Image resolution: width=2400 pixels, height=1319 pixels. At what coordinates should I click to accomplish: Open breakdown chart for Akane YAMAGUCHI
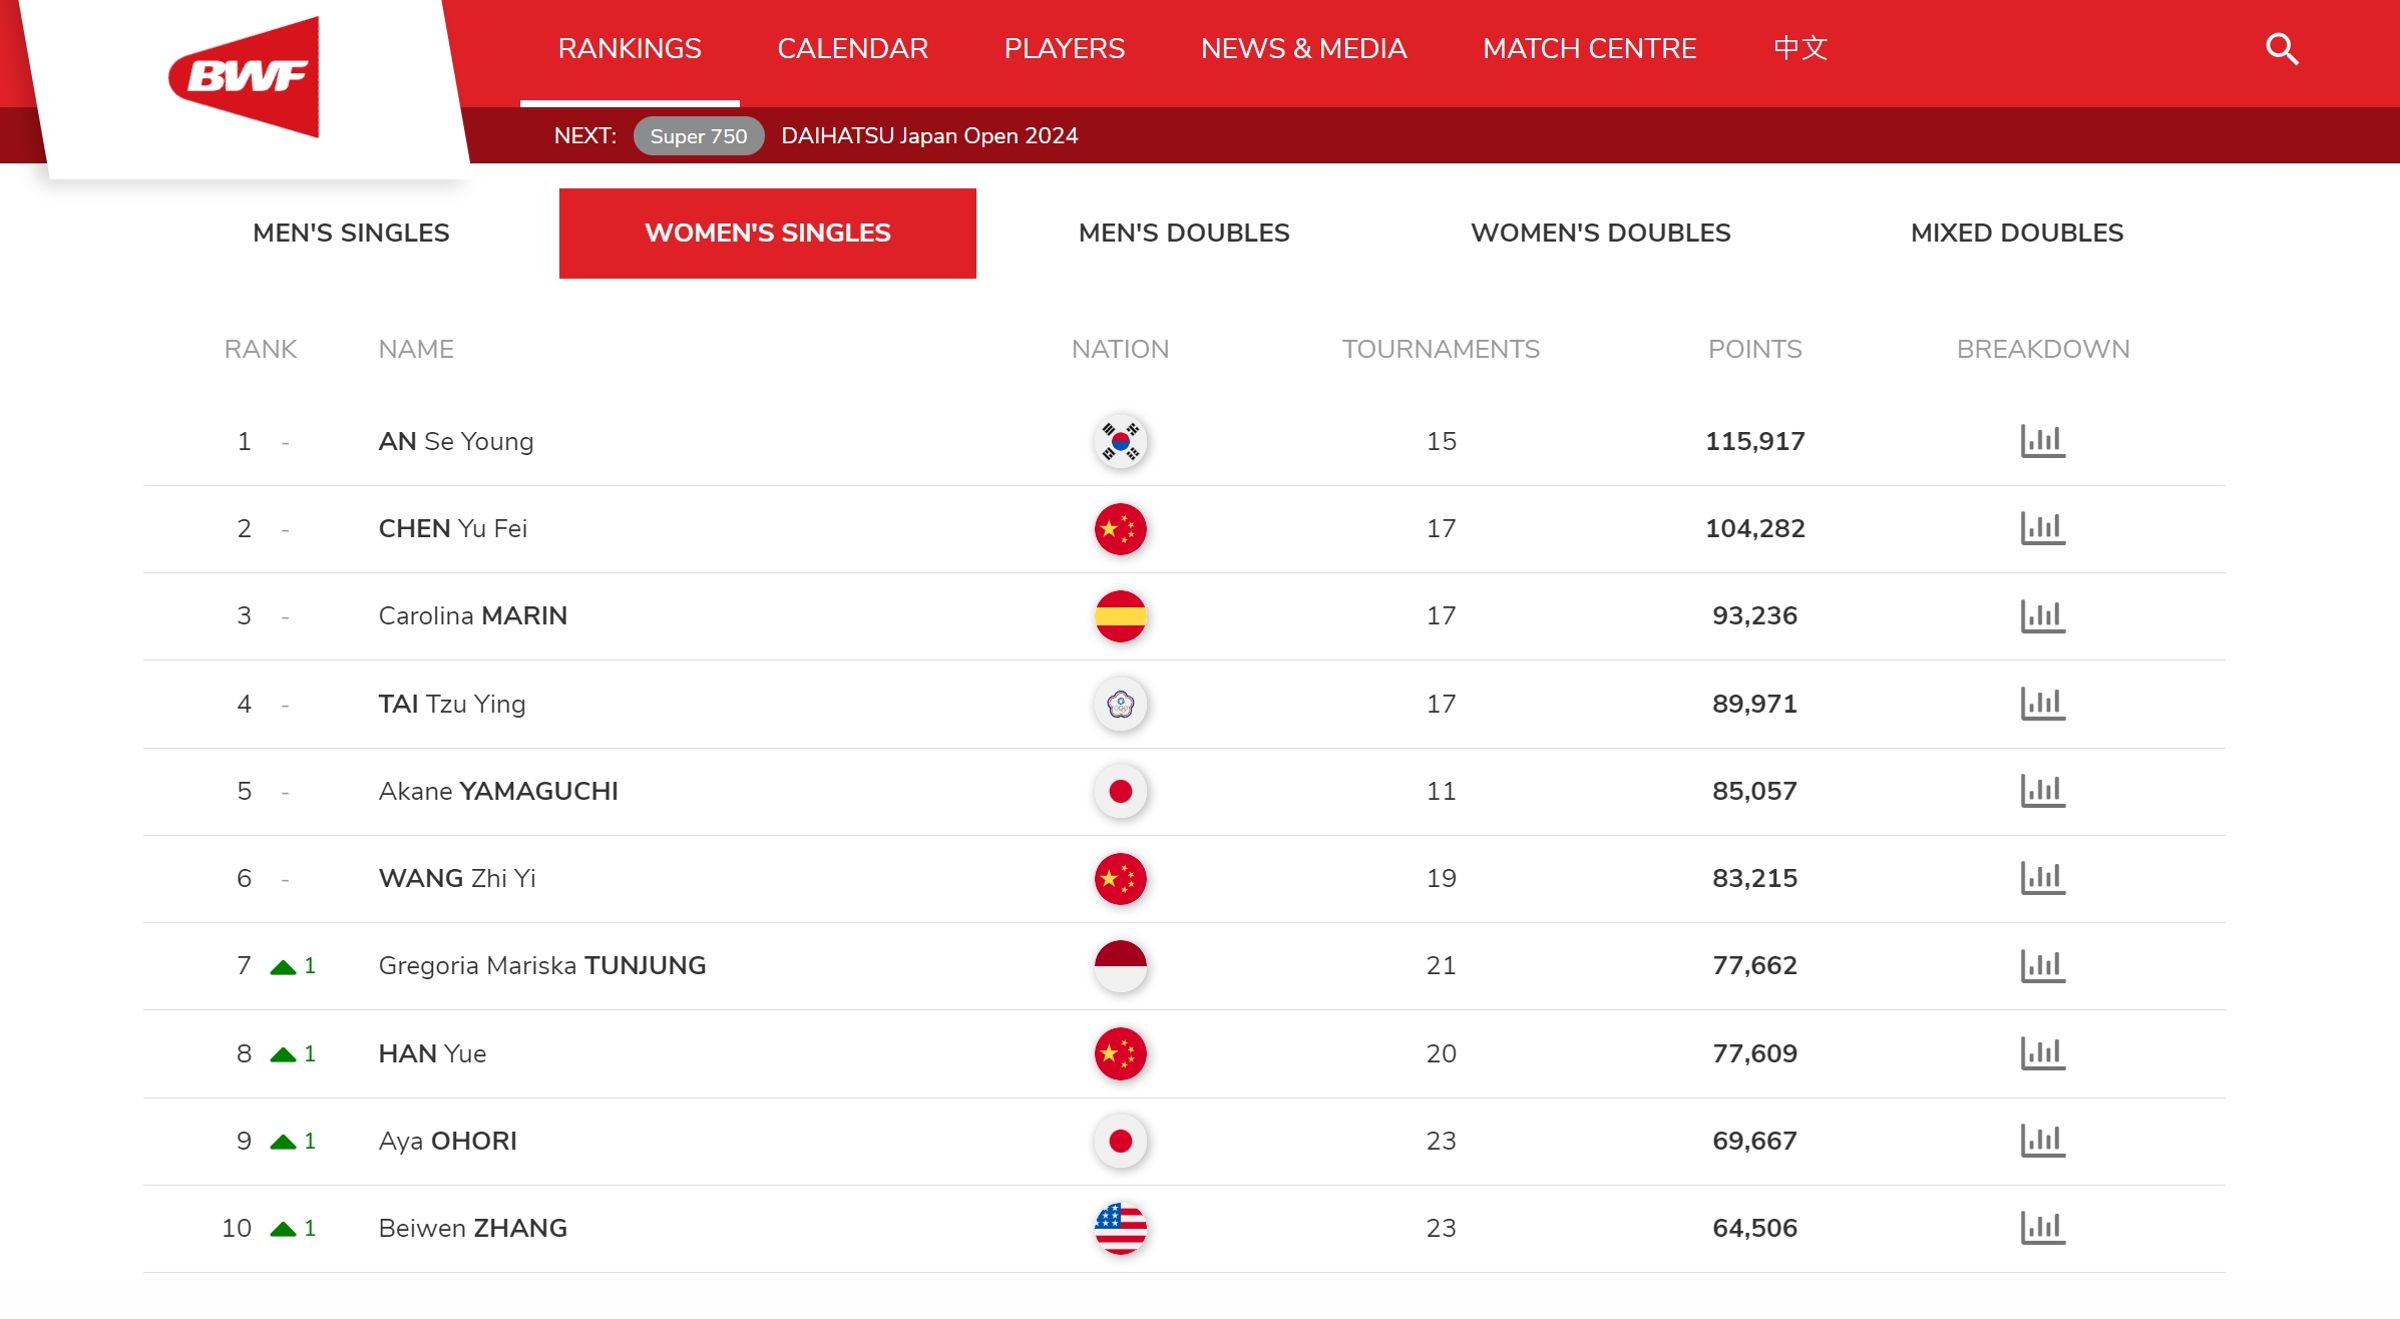point(2042,791)
